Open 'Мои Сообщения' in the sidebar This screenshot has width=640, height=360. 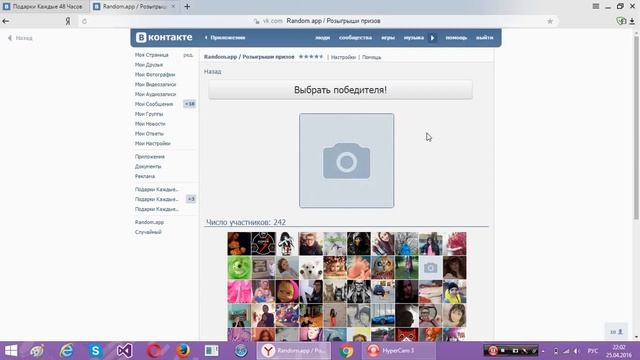click(154, 104)
